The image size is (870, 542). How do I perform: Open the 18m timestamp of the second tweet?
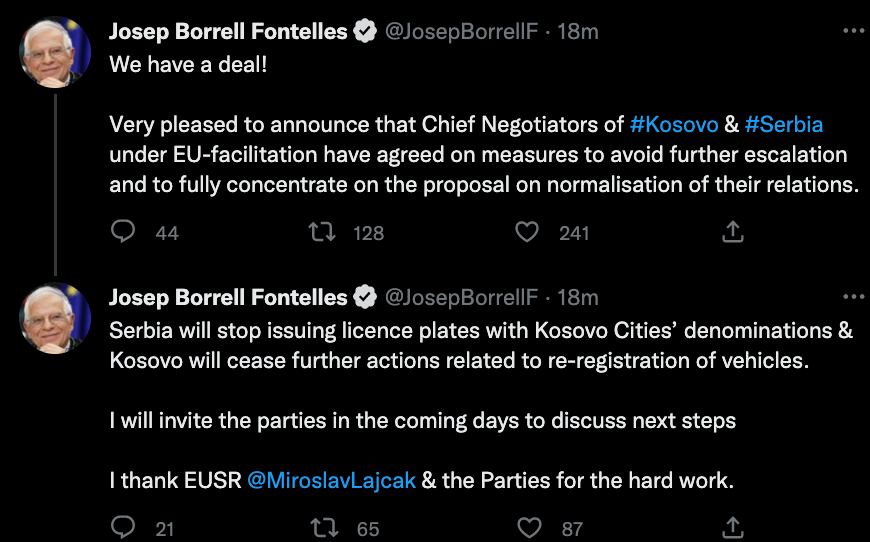point(578,297)
